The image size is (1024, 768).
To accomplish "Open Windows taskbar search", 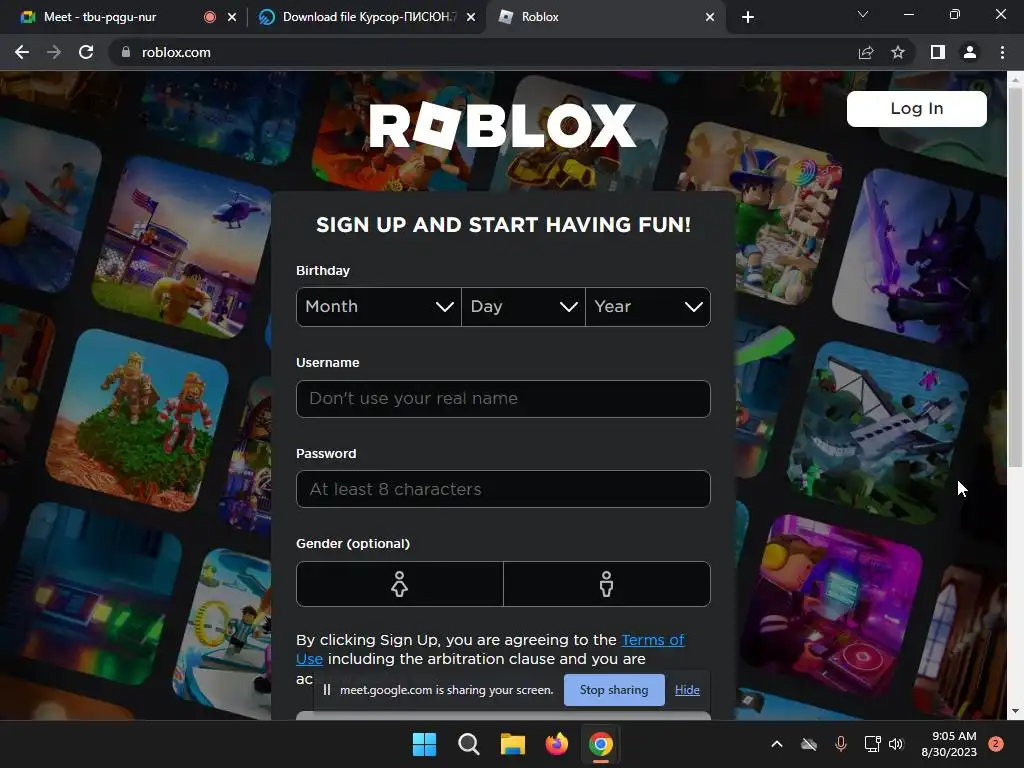I will click(x=468, y=744).
